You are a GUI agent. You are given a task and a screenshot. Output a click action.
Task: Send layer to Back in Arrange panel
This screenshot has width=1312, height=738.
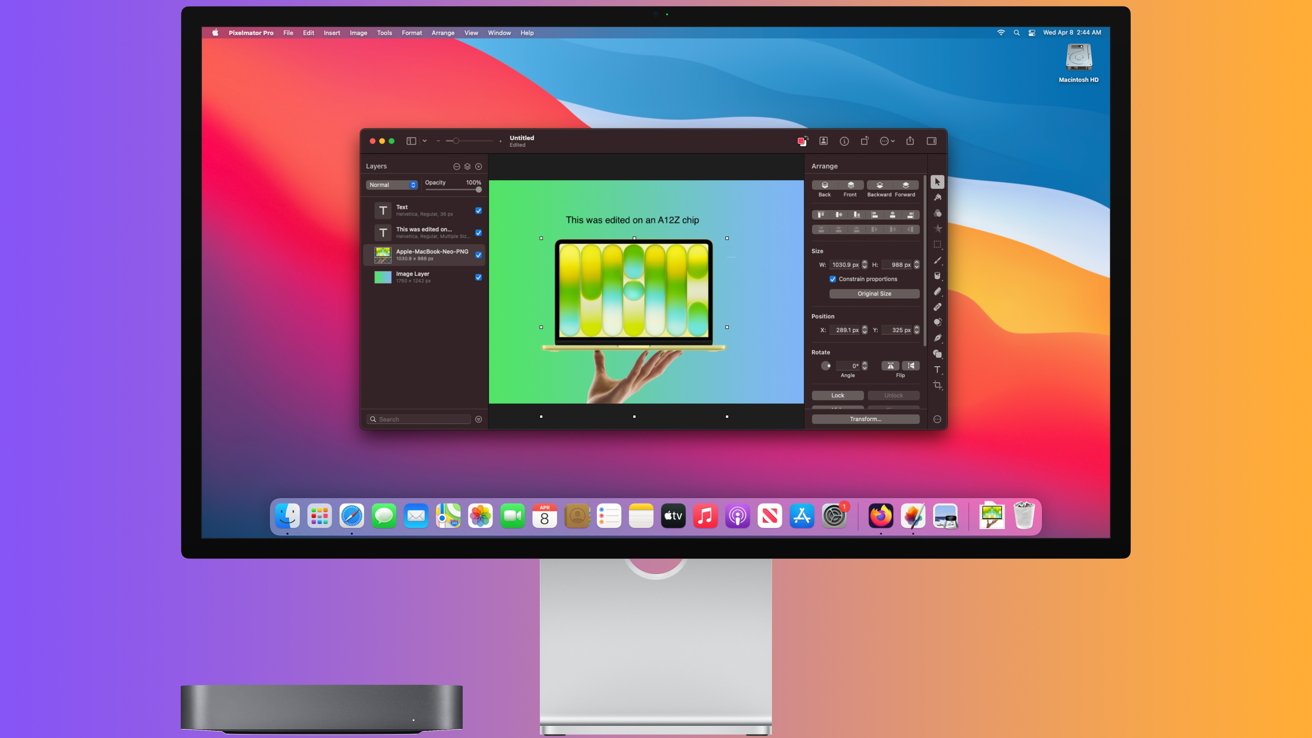tap(824, 186)
